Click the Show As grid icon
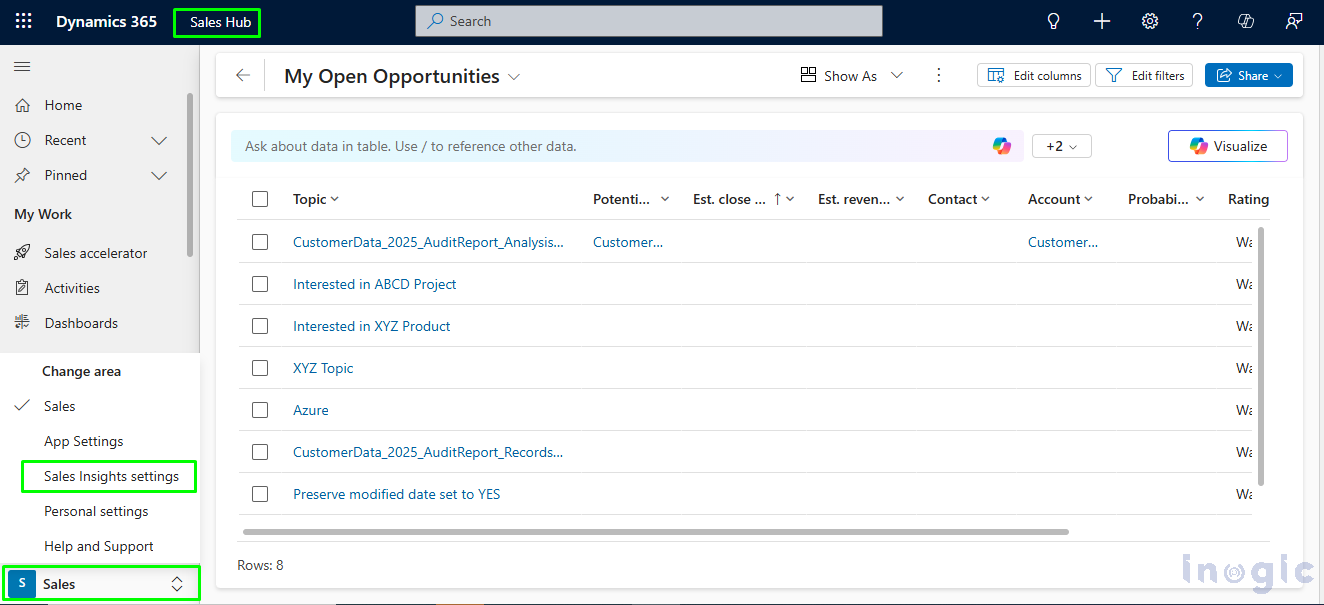 pyautogui.click(x=808, y=76)
